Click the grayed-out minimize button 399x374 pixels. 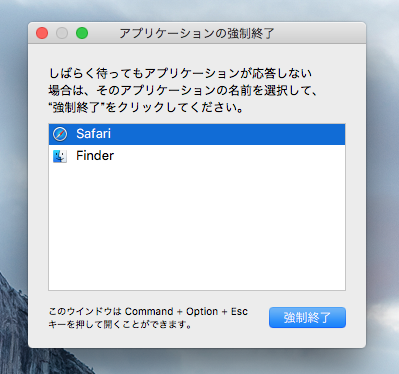62,33
